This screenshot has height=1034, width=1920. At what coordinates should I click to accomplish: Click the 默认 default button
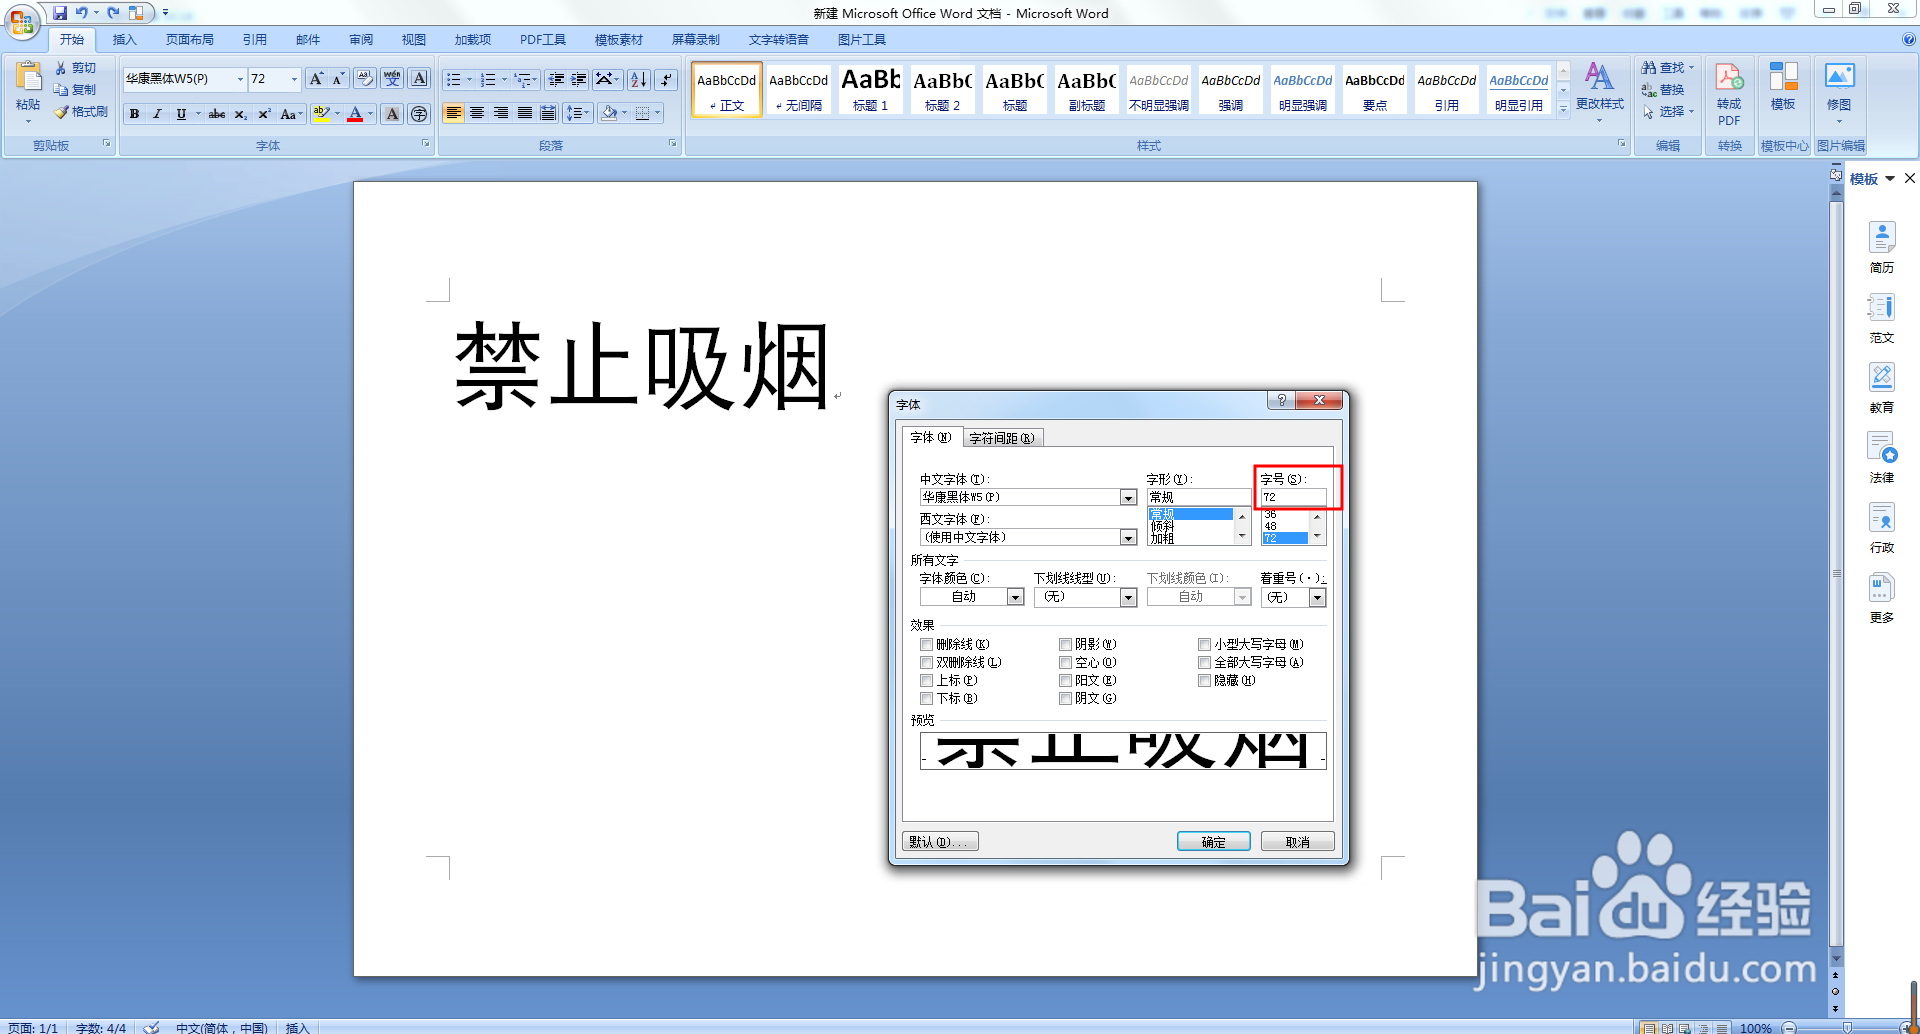939,841
